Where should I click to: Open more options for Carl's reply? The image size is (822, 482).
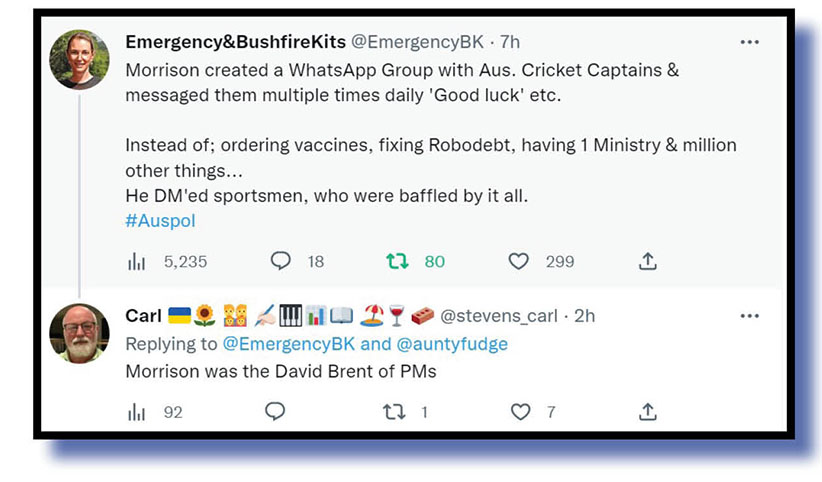[x=749, y=316]
